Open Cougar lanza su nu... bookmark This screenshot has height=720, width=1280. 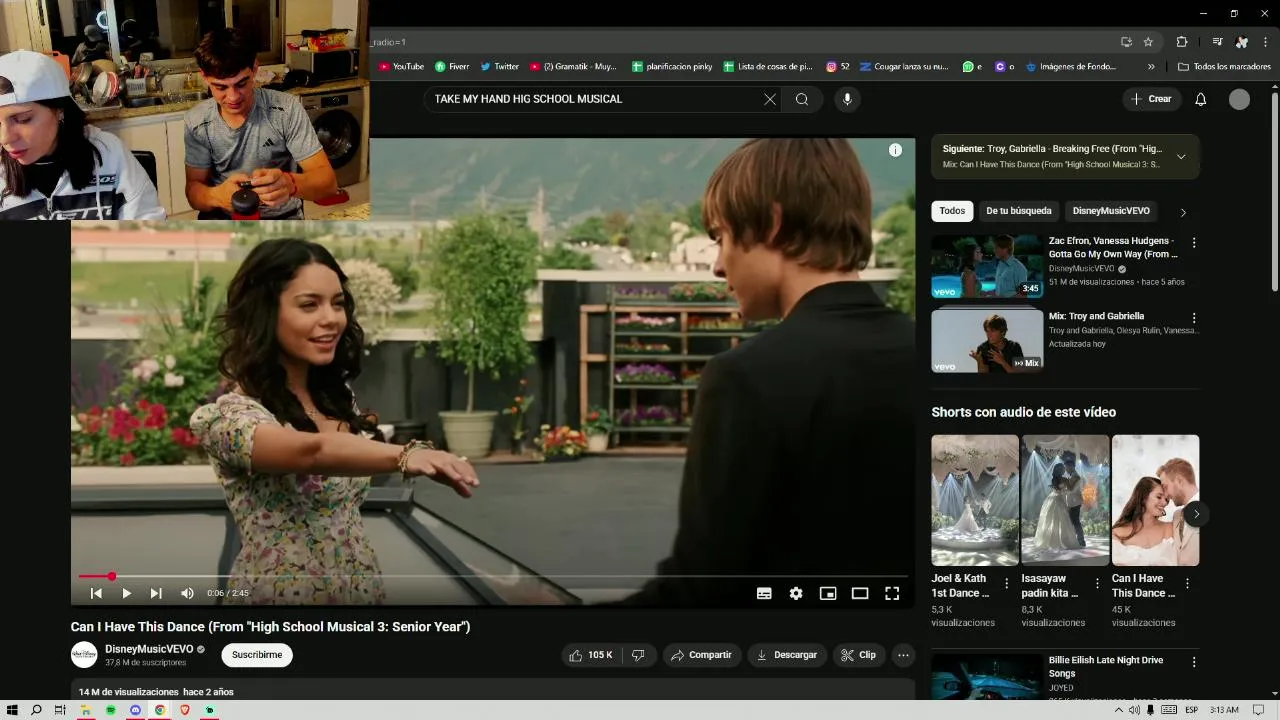click(904, 67)
